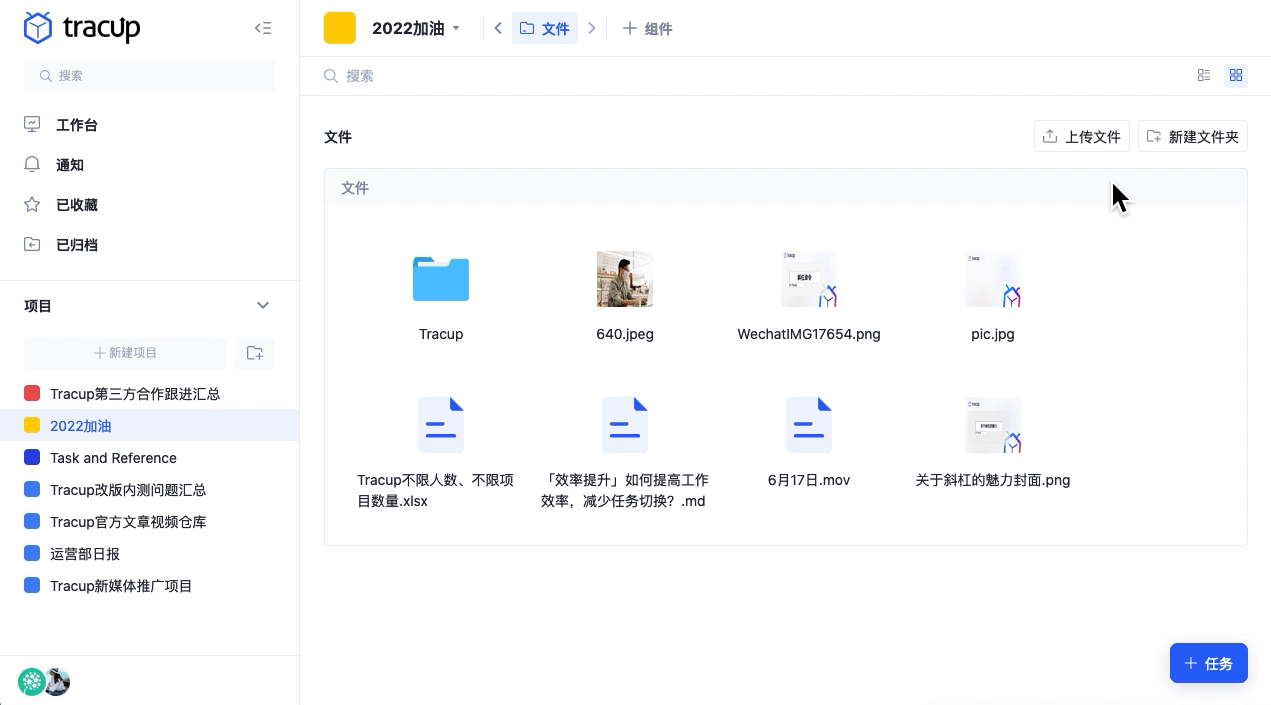Viewport: 1271px width, 705px height.
Task: Add a component via 组件 plus control
Action: 647,28
